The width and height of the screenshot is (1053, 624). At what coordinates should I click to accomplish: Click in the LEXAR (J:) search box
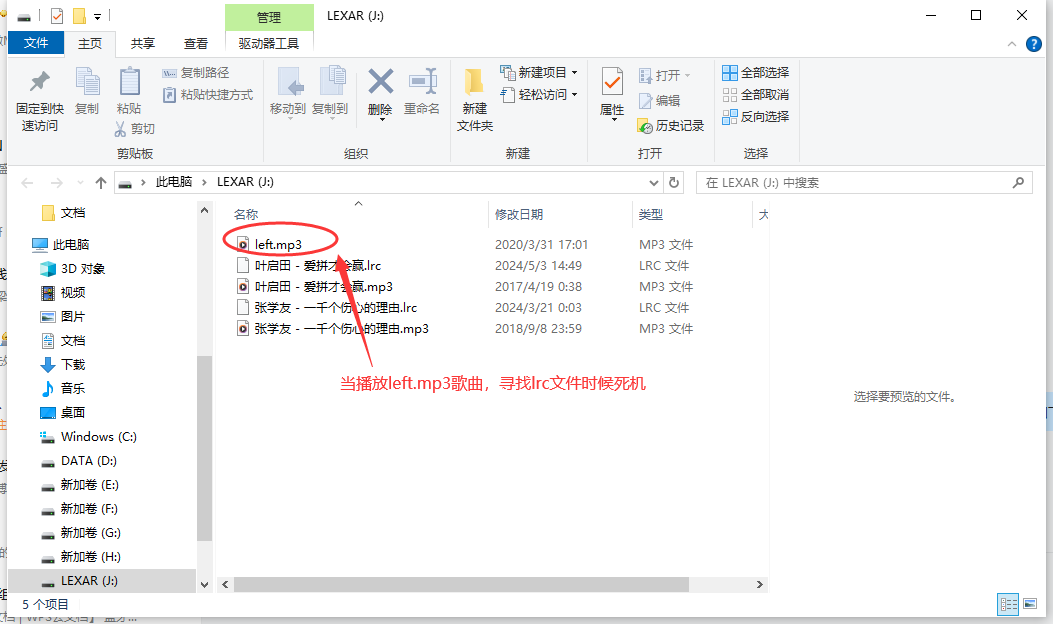point(864,183)
